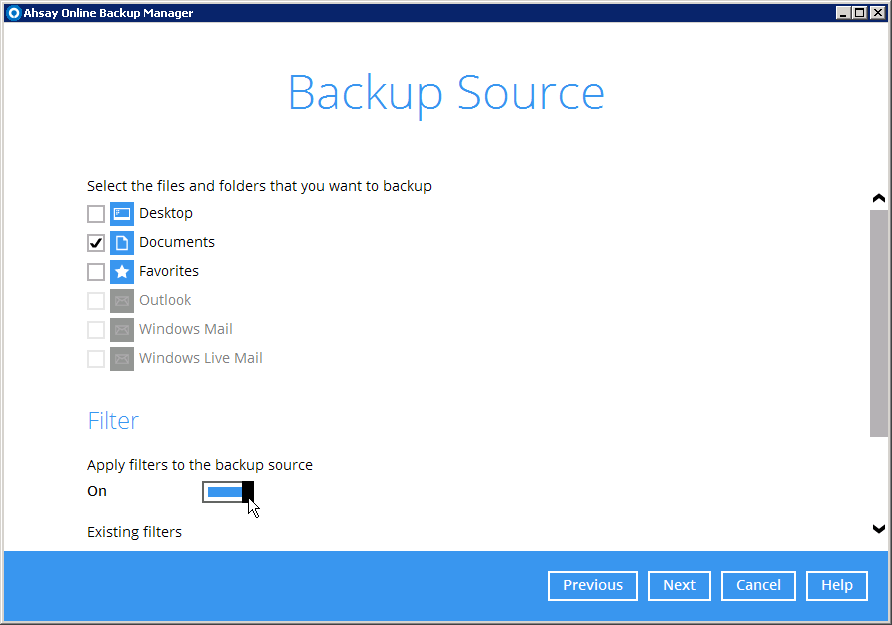This screenshot has height=625, width=892.
Task: Click the scroll down arrow
Action: click(x=879, y=529)
